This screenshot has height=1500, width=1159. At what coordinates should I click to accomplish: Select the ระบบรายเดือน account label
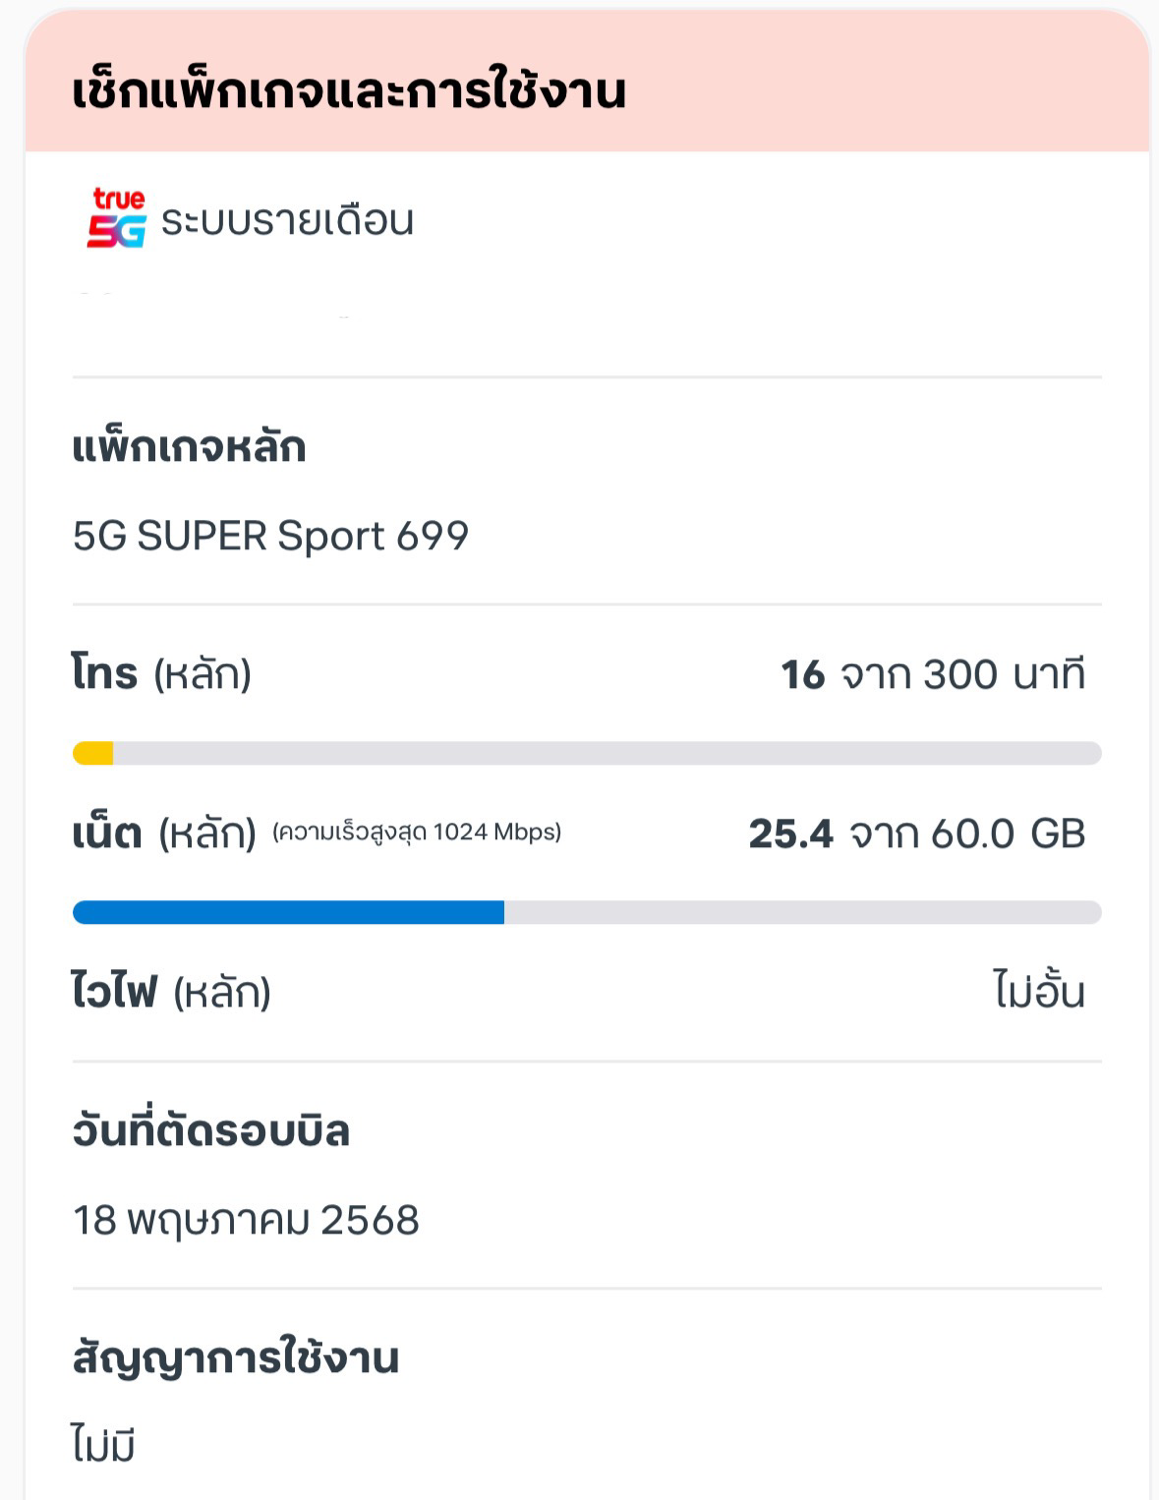pos(287,221)
